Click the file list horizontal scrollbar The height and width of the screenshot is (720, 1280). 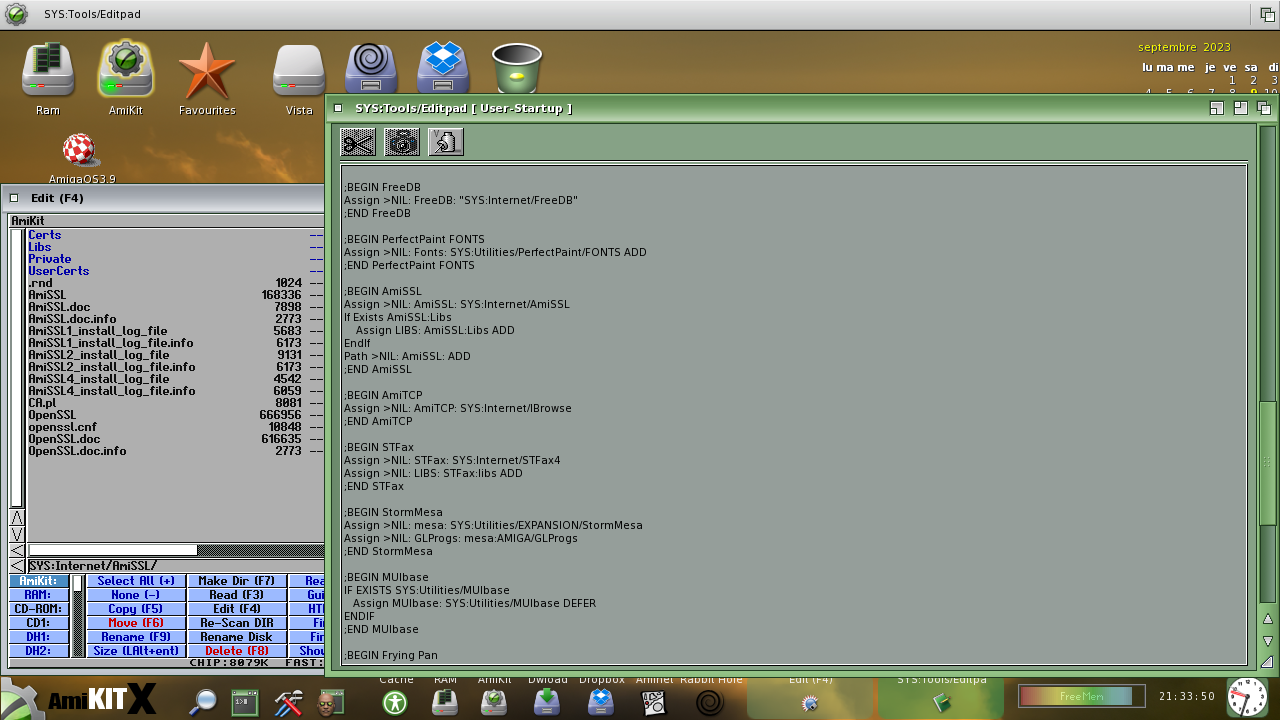pos(176,550)
